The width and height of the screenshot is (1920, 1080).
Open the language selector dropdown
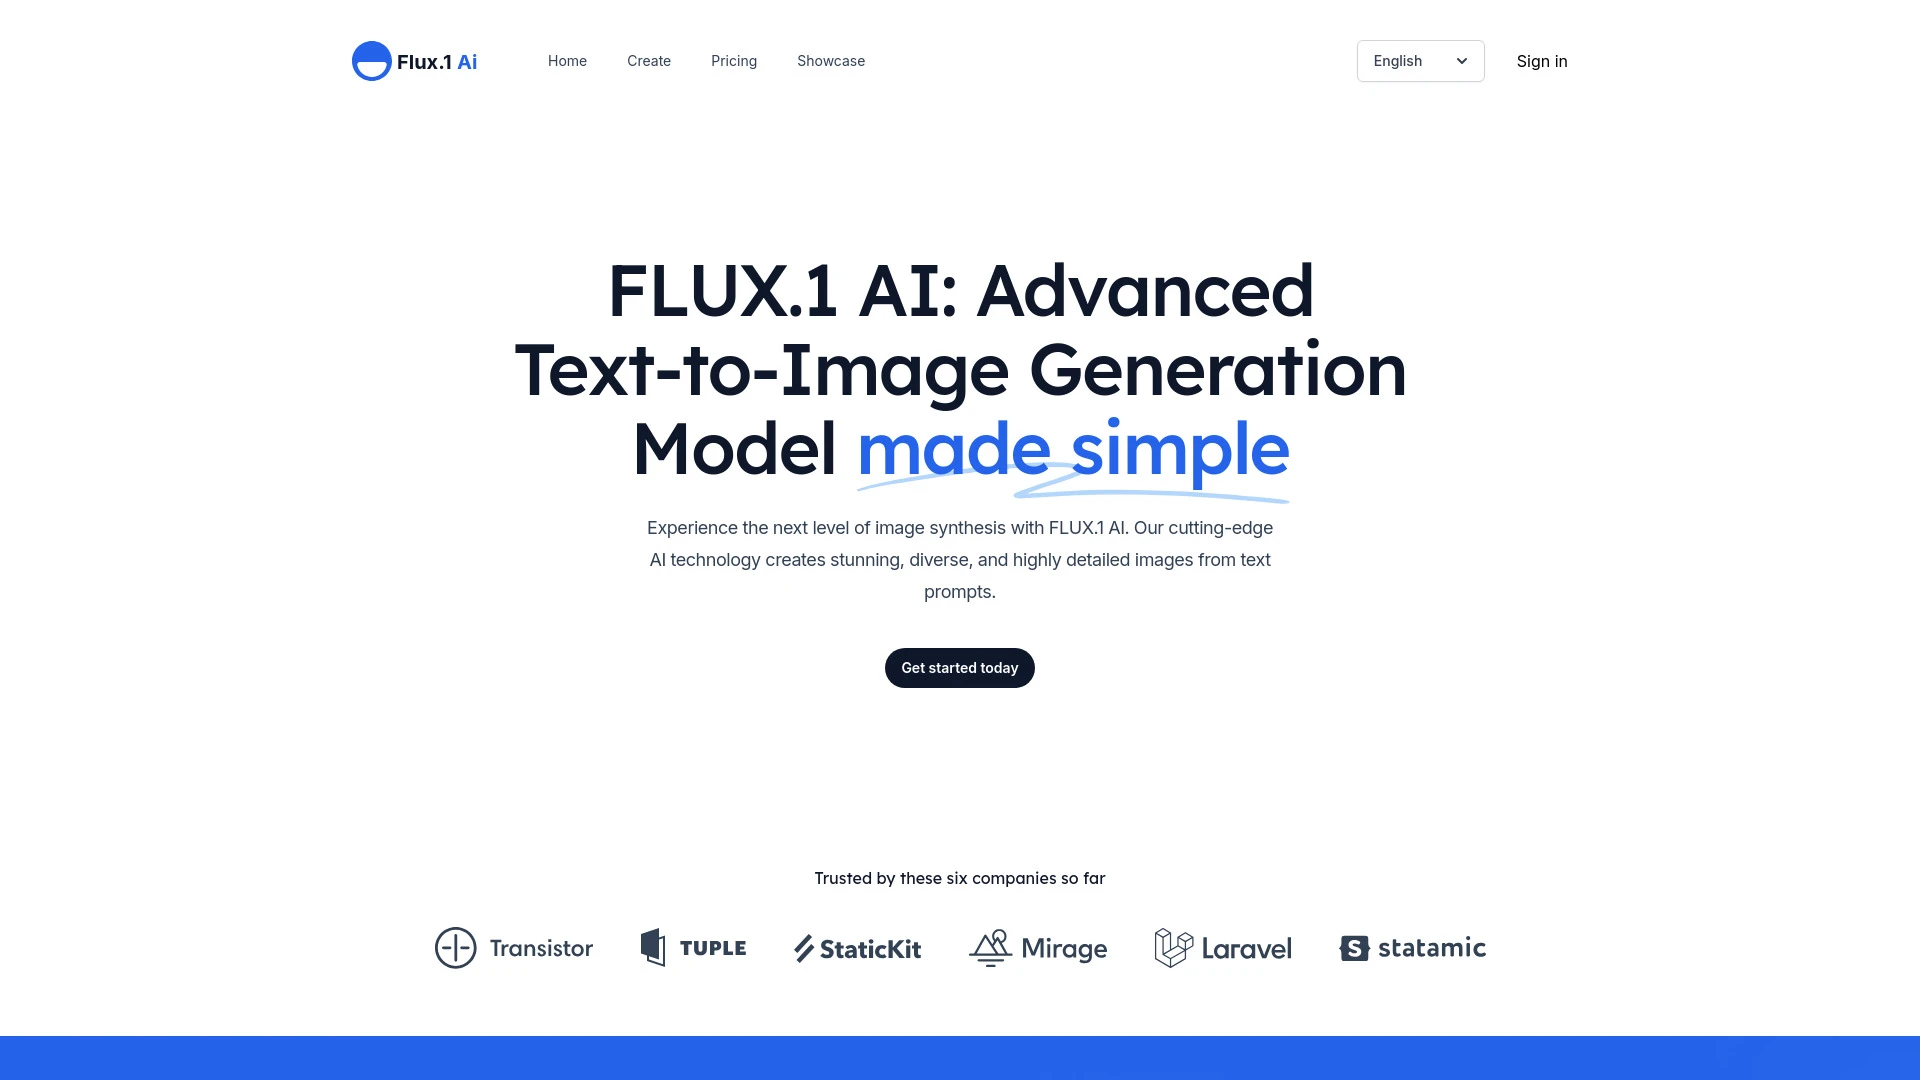[1419, 61]
